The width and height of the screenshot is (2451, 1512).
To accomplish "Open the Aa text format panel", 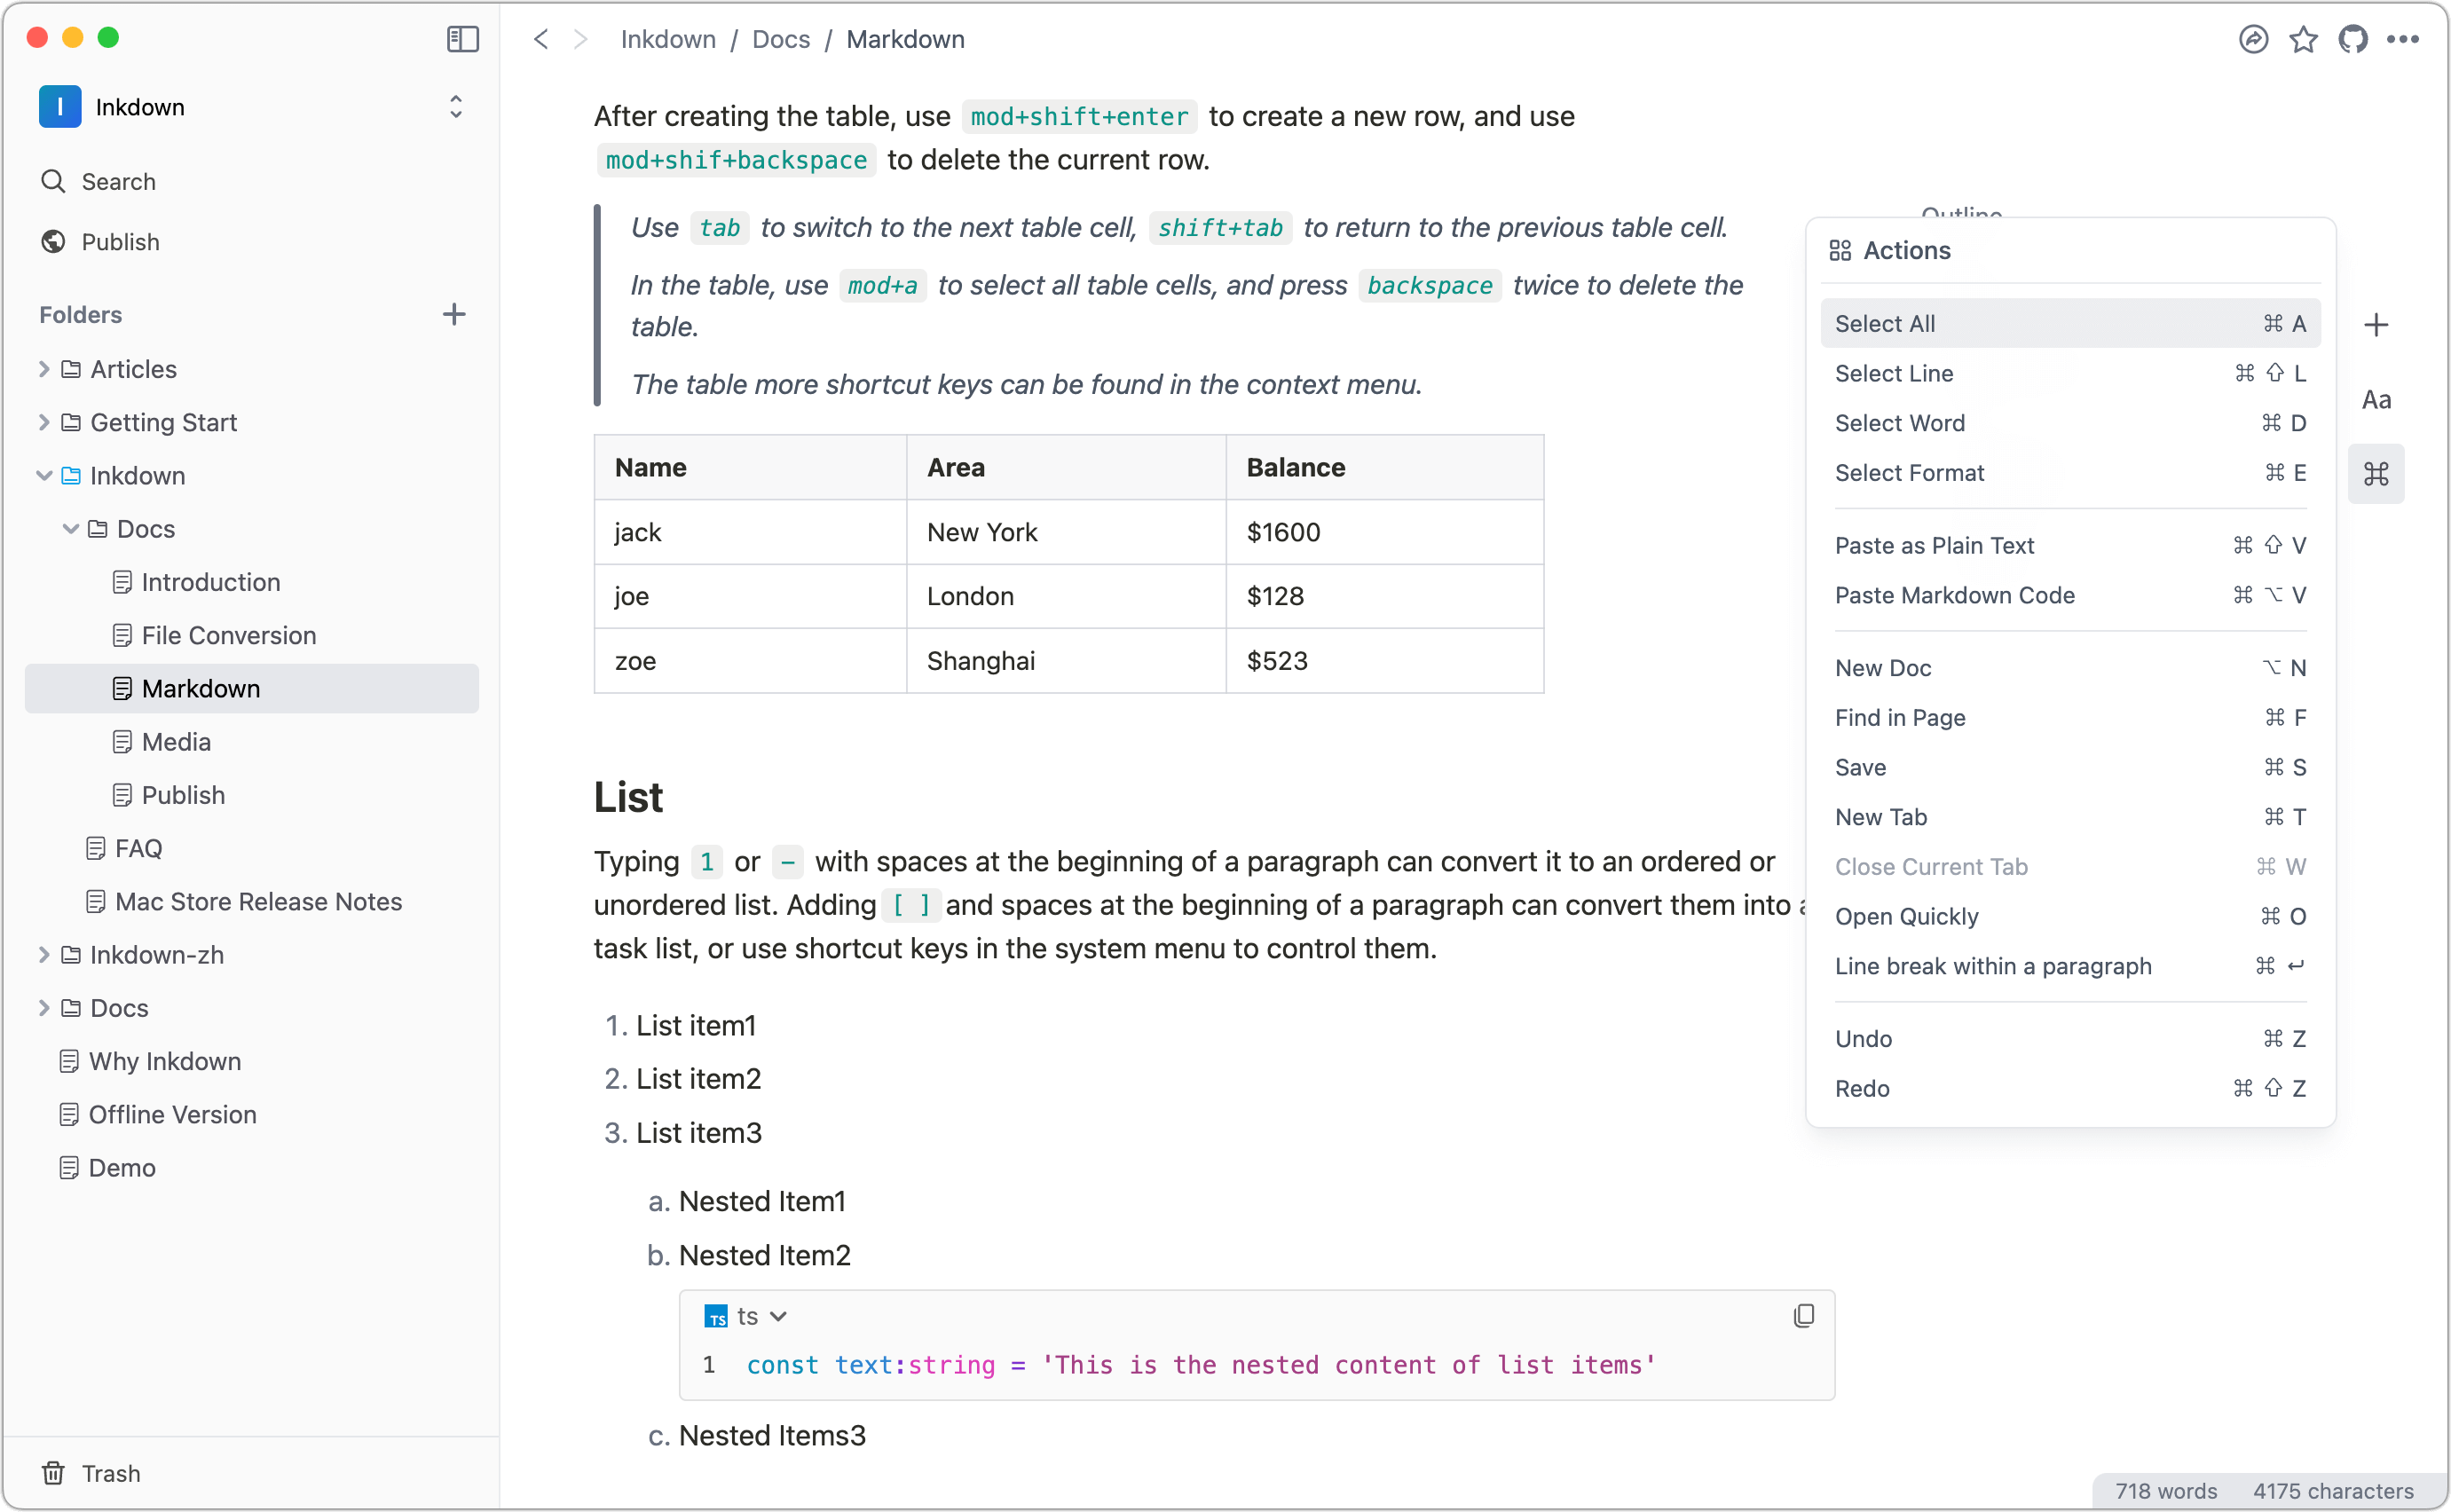I will pyautogui.click(x=2376, y=400).
